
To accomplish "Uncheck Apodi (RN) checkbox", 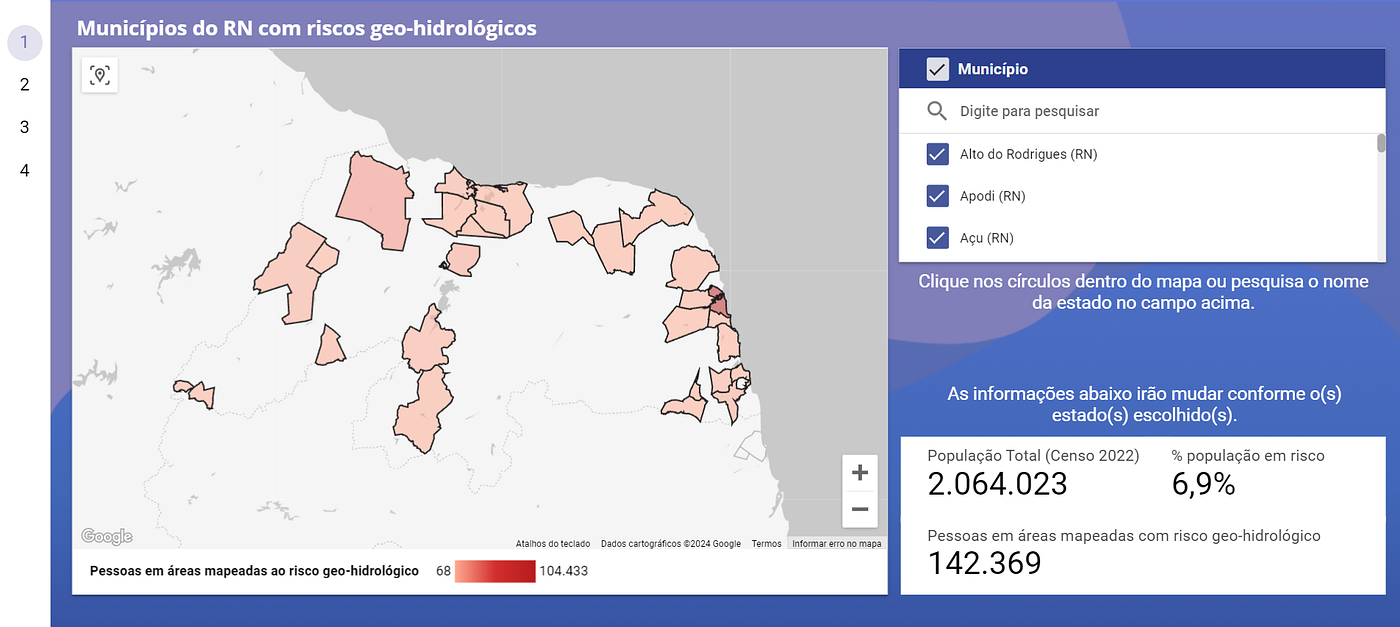I will (x=937, y=196).
